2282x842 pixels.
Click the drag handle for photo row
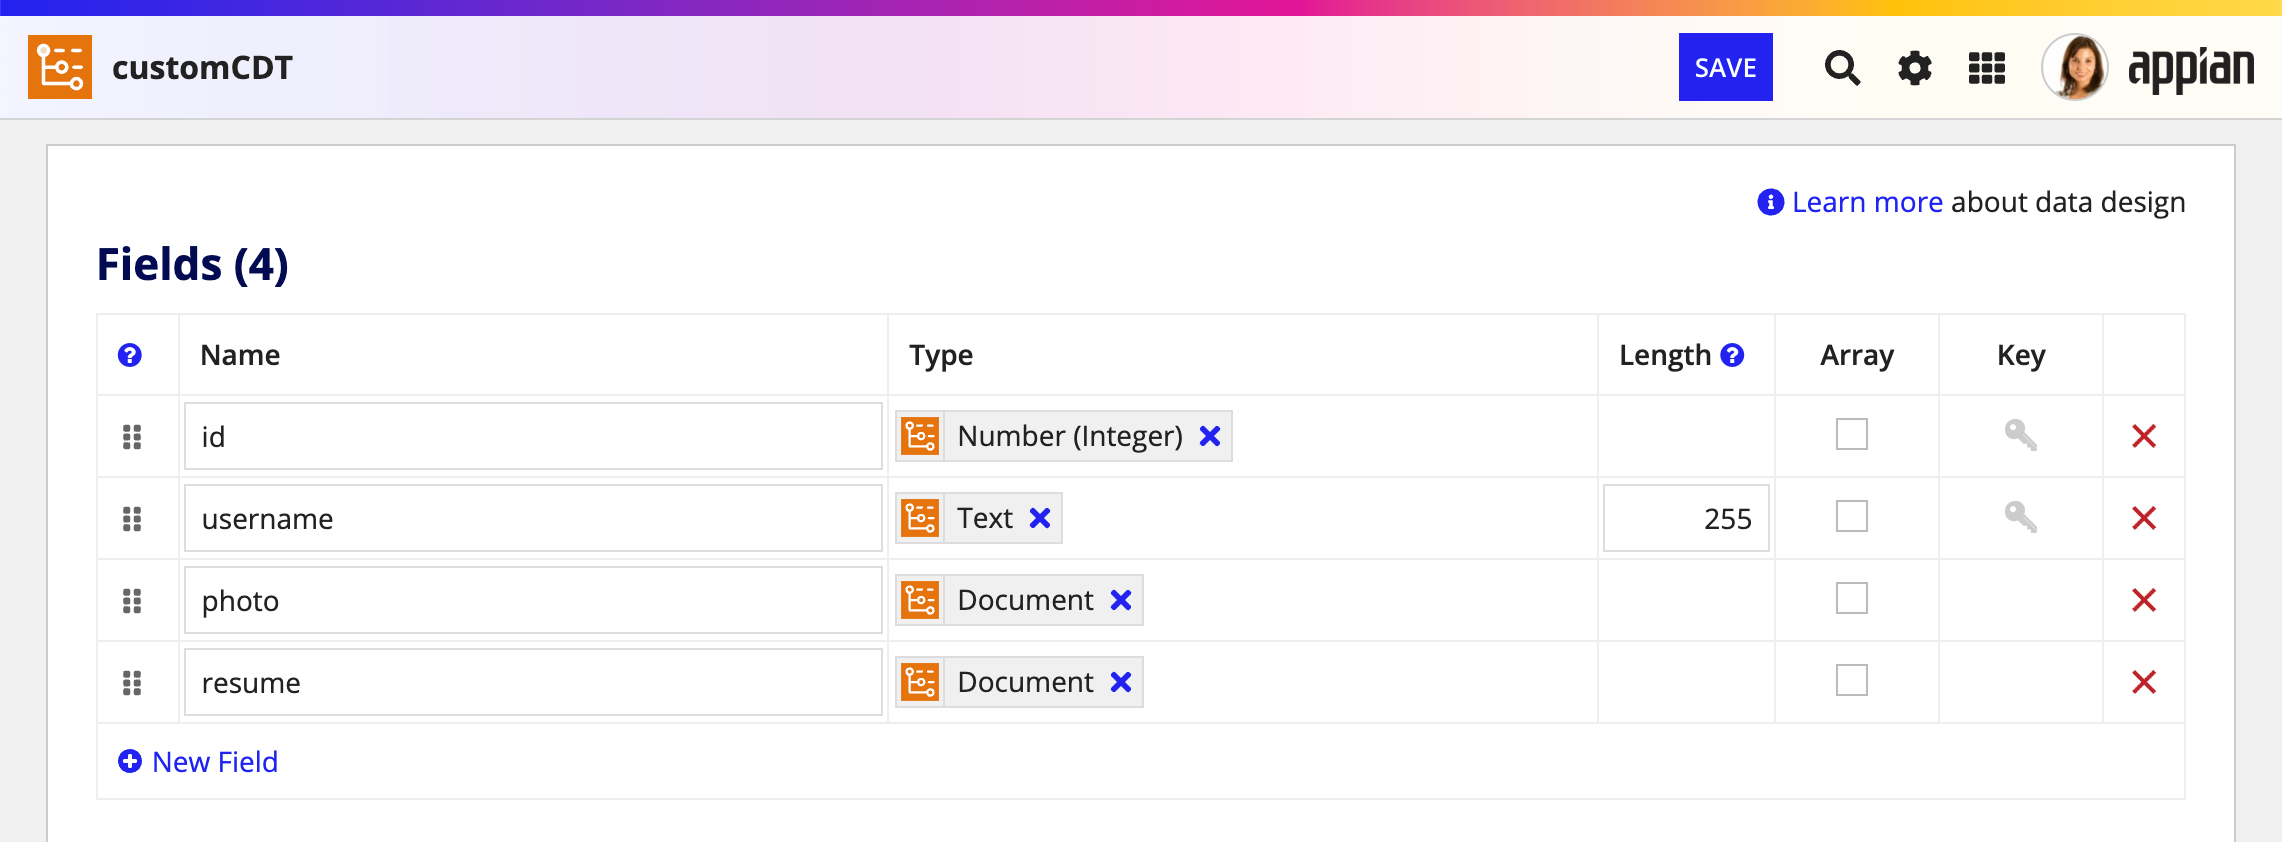[132, 601]
